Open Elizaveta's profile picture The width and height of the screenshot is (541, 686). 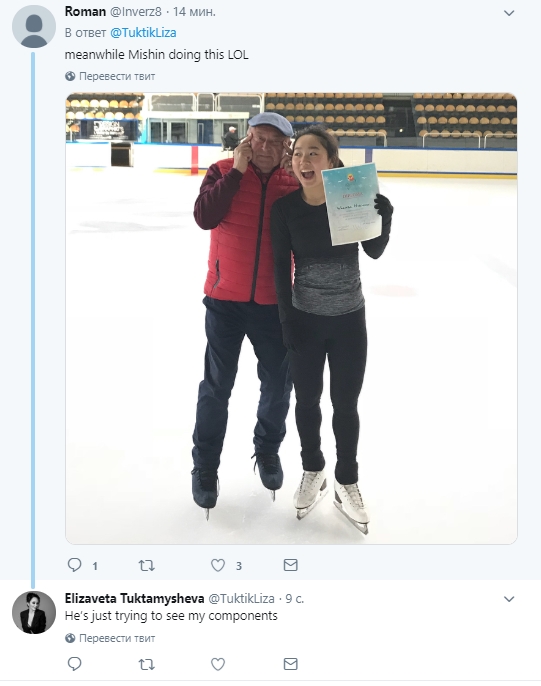[x=34, y=612]
